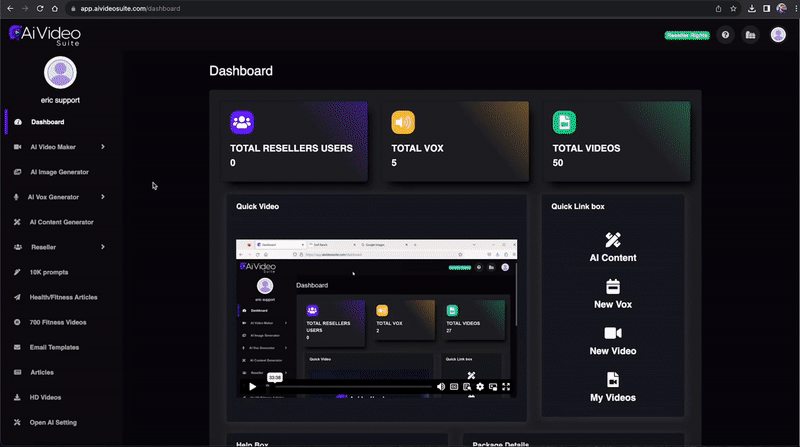Toggle closed captions on Quick Video

click(x=454, y=387)
